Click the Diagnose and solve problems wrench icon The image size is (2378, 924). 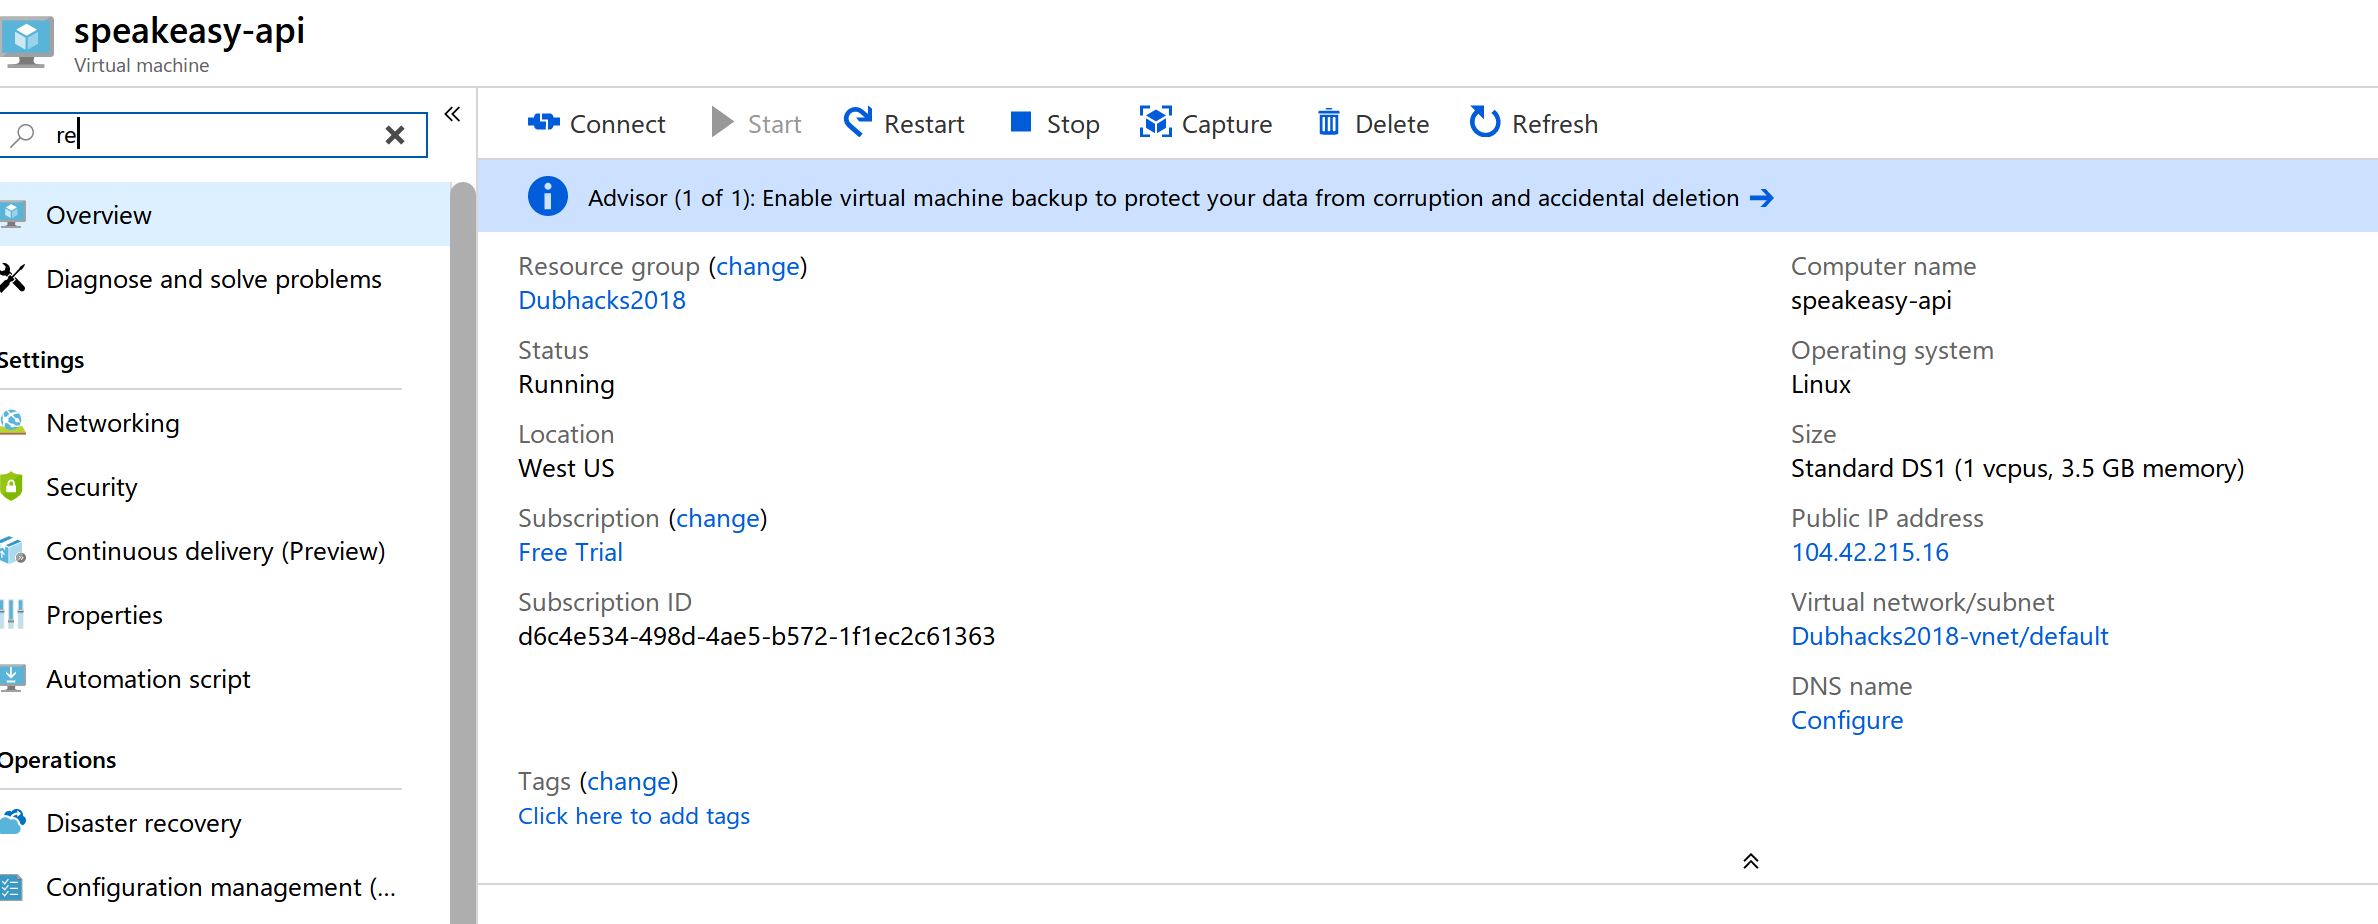12,278
